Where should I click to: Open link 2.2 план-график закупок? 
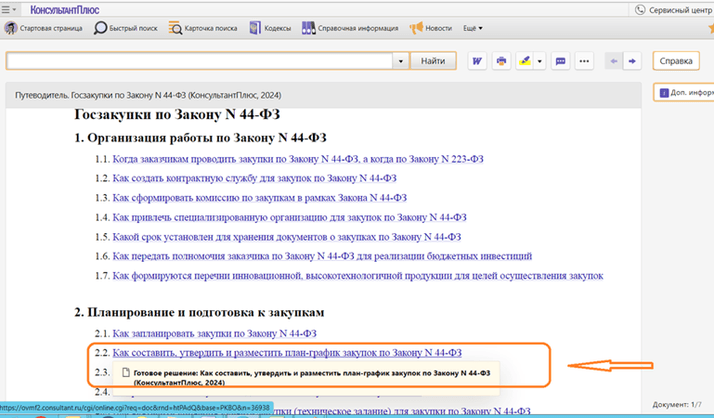coord(287,352)
